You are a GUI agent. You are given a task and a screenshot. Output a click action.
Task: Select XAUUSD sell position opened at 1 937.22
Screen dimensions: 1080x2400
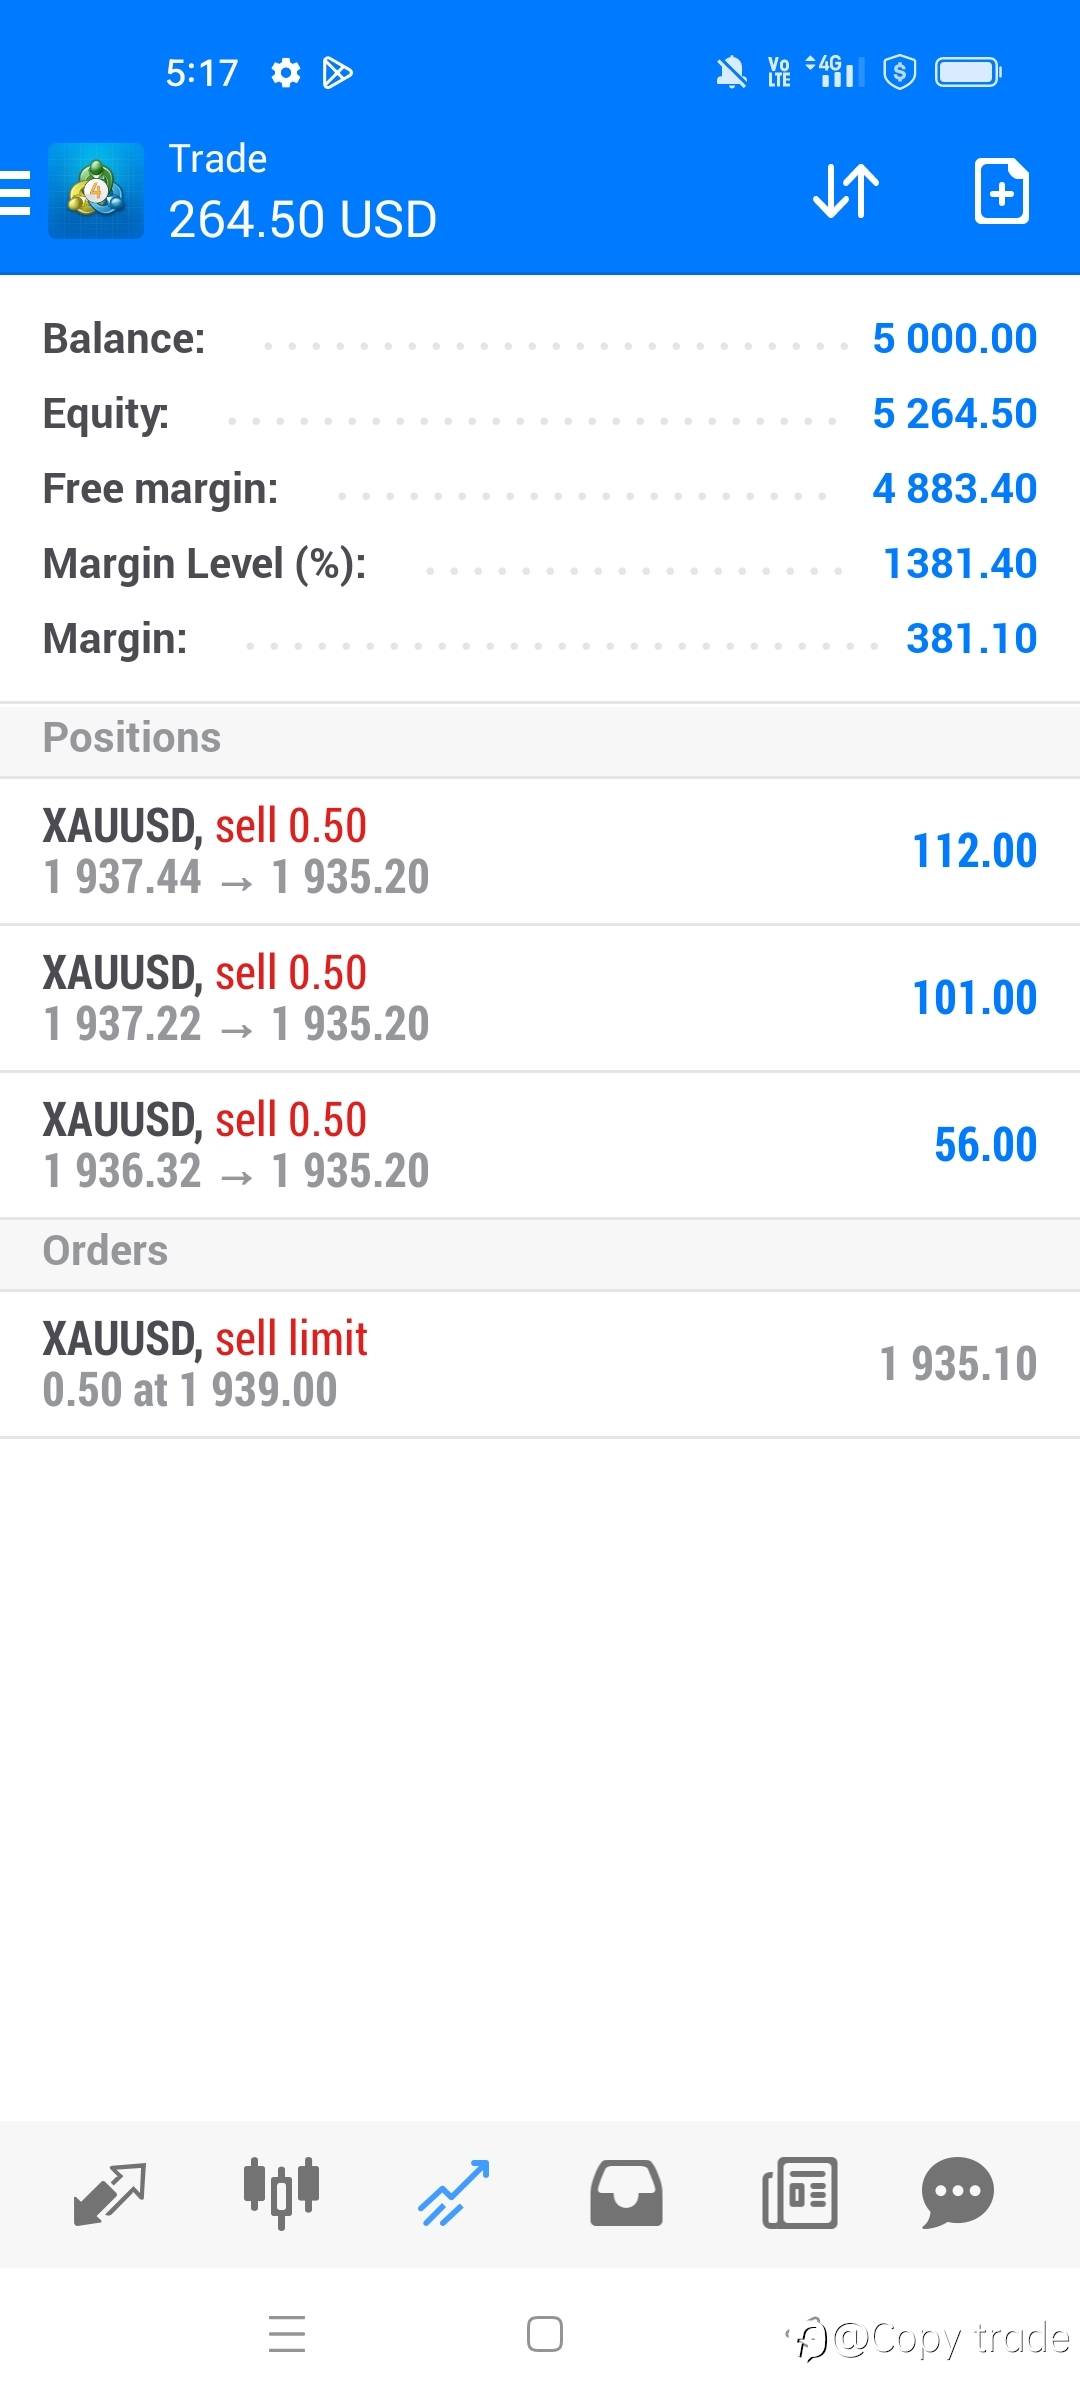(x=540, y=999)
